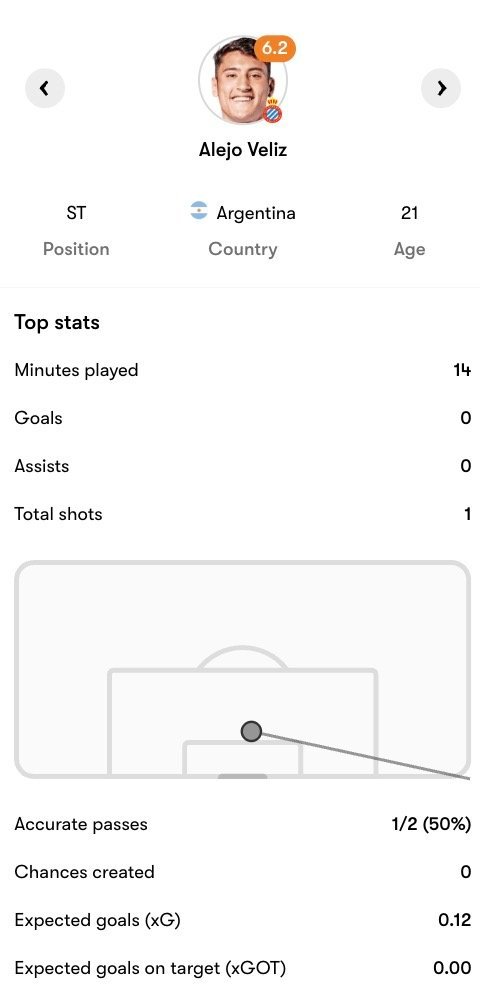Go to previous player with left arrow
480x996 pixels.
(44, 88)
